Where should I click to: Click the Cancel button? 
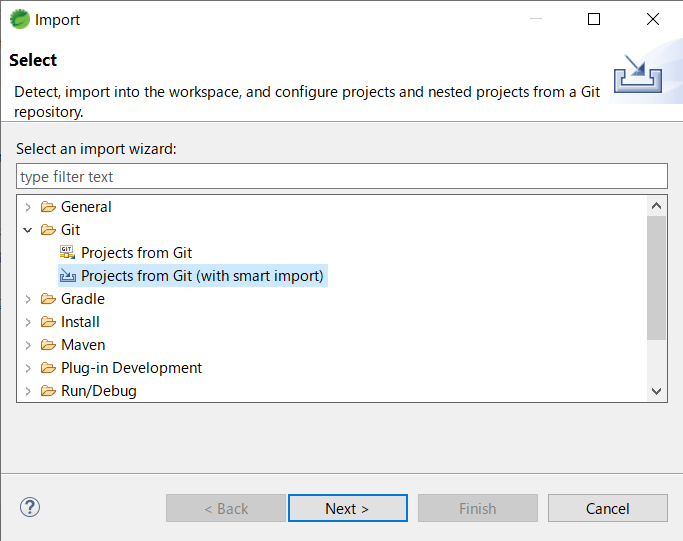[607, 508]
